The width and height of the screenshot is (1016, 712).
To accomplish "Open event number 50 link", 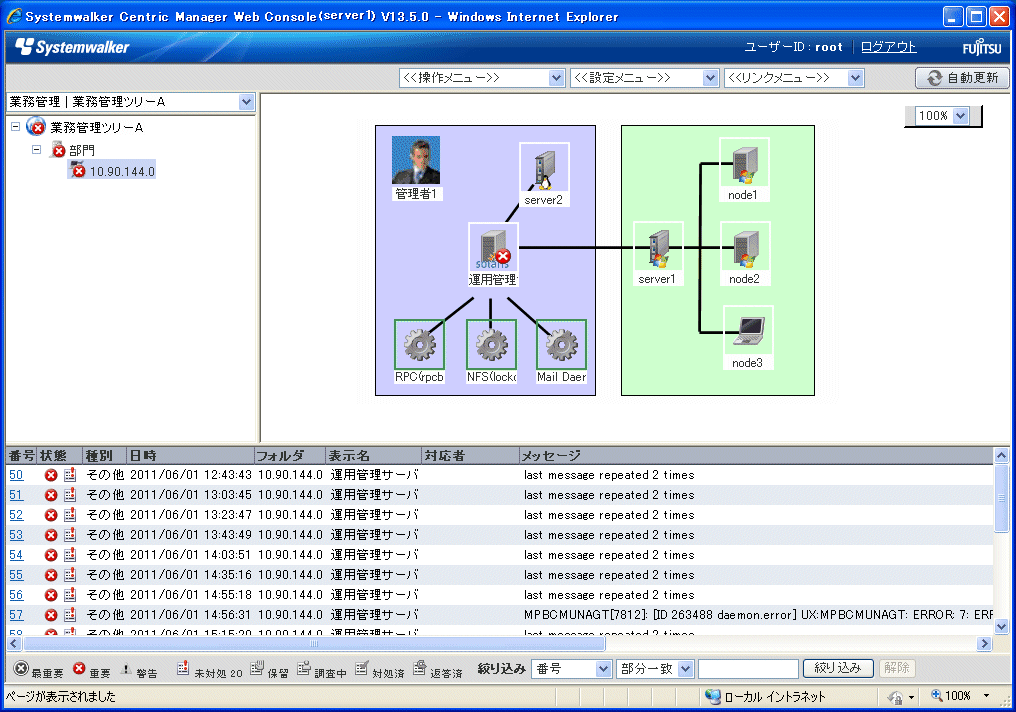I will [16, 476].
